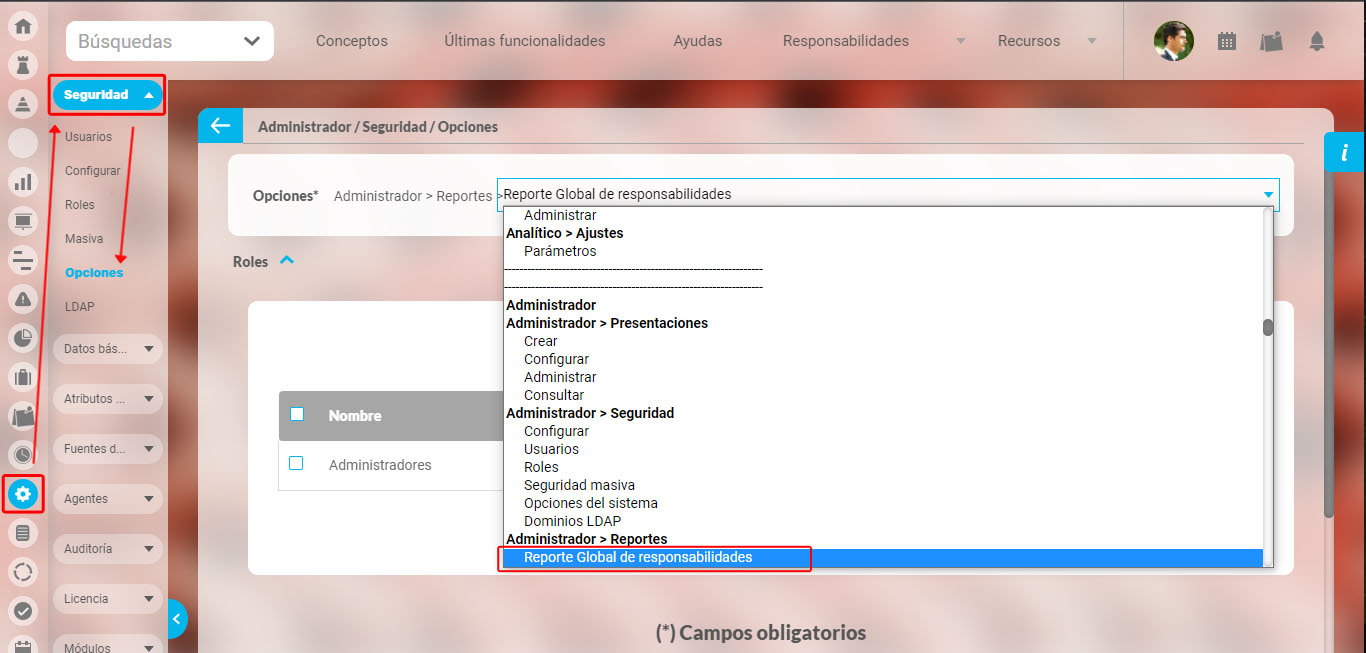This screenshot has width=1366, height=653.
Task: Click the notification bell icon
Action: click(1316, 41)
